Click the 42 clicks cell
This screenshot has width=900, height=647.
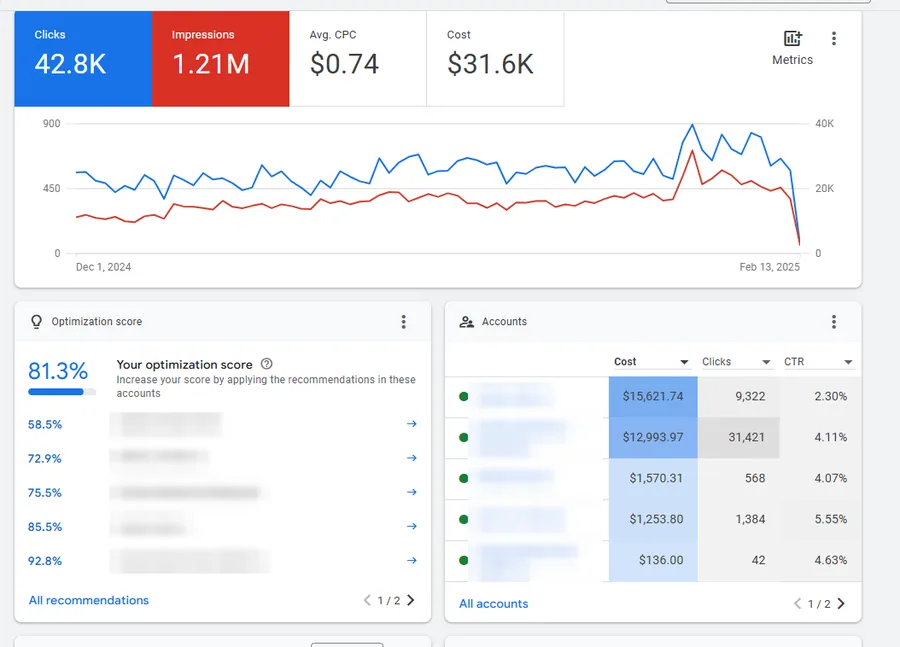738,560
